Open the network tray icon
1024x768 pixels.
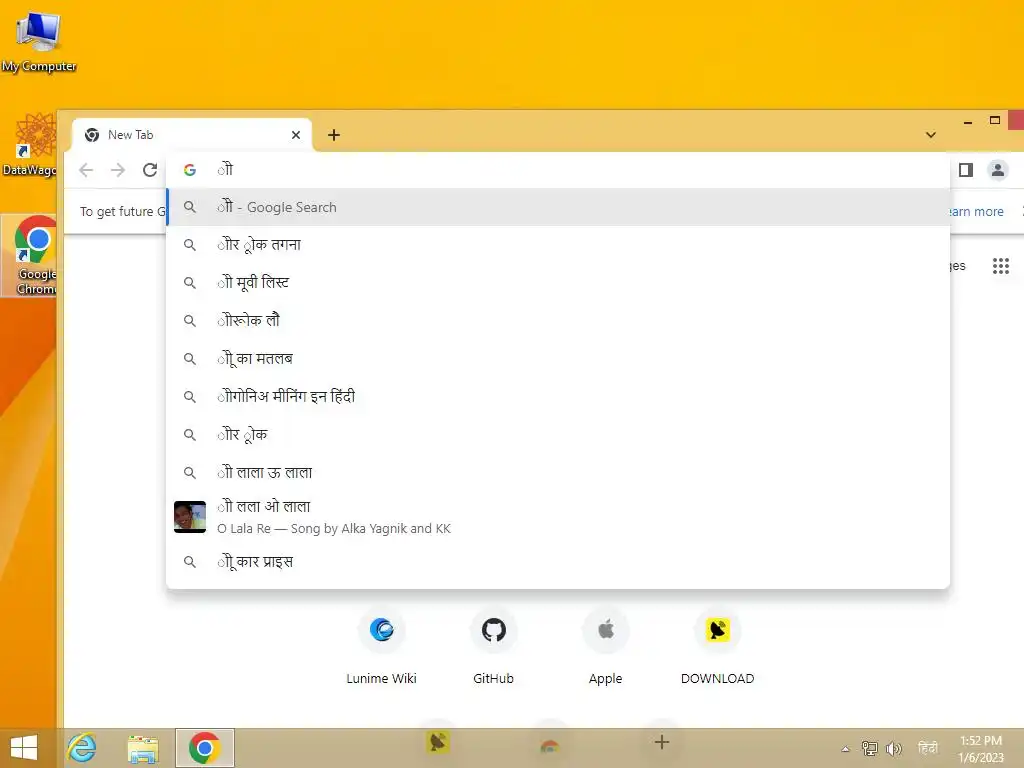[x=869, y=748]
